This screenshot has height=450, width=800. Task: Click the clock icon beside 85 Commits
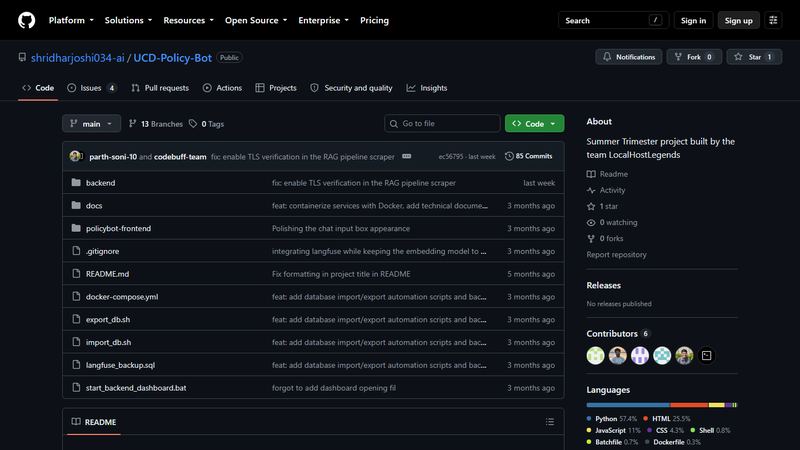[509, 156]
